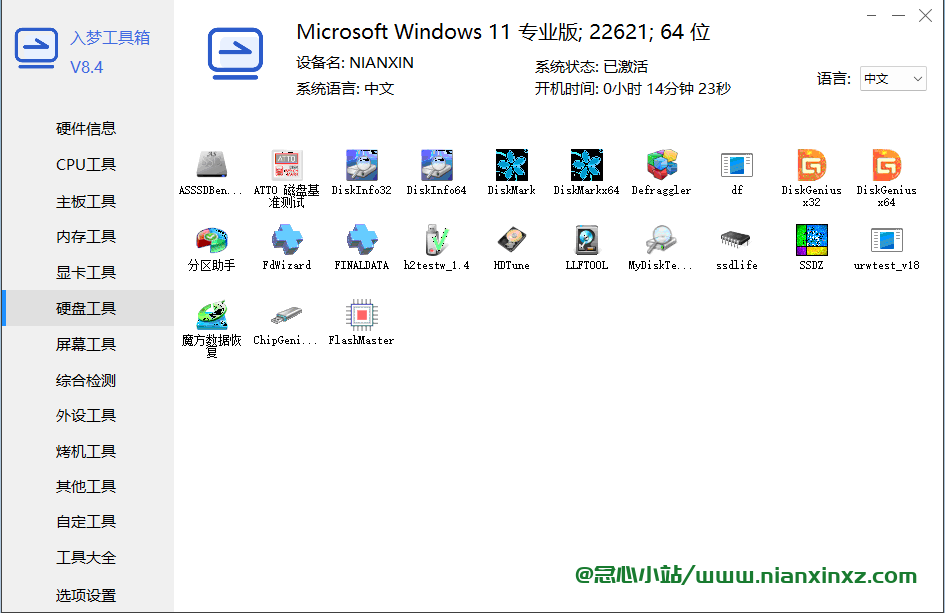Open the FlashMaster icon
The image size is (945, 613).
click(x=362, y=315)
